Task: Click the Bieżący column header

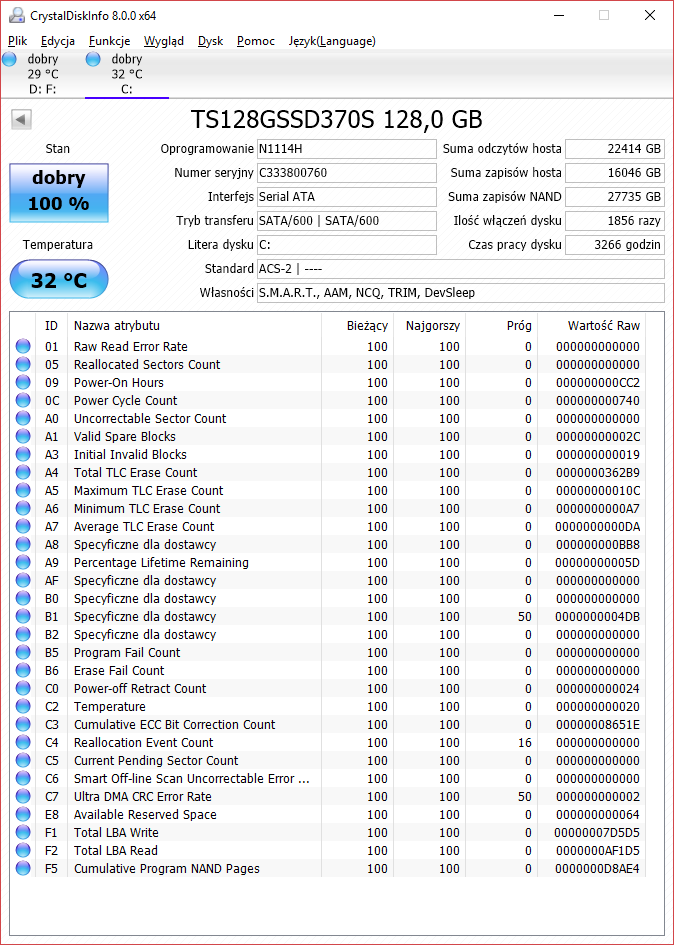Action: (x=357, y=325)
